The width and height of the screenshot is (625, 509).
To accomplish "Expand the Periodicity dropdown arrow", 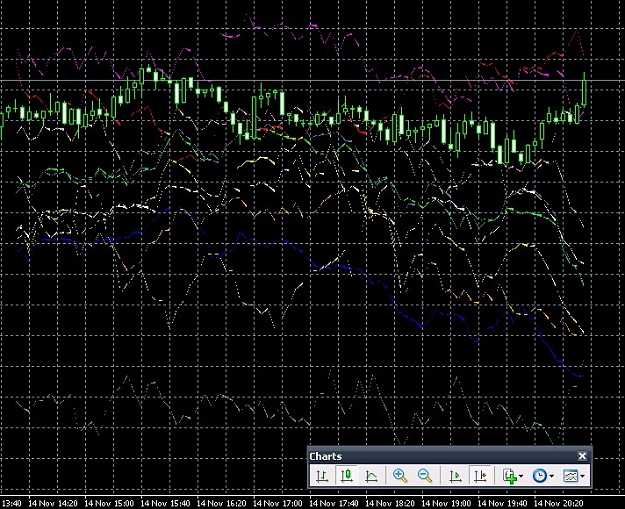I will pyautogui.click(x=552, y=476).
